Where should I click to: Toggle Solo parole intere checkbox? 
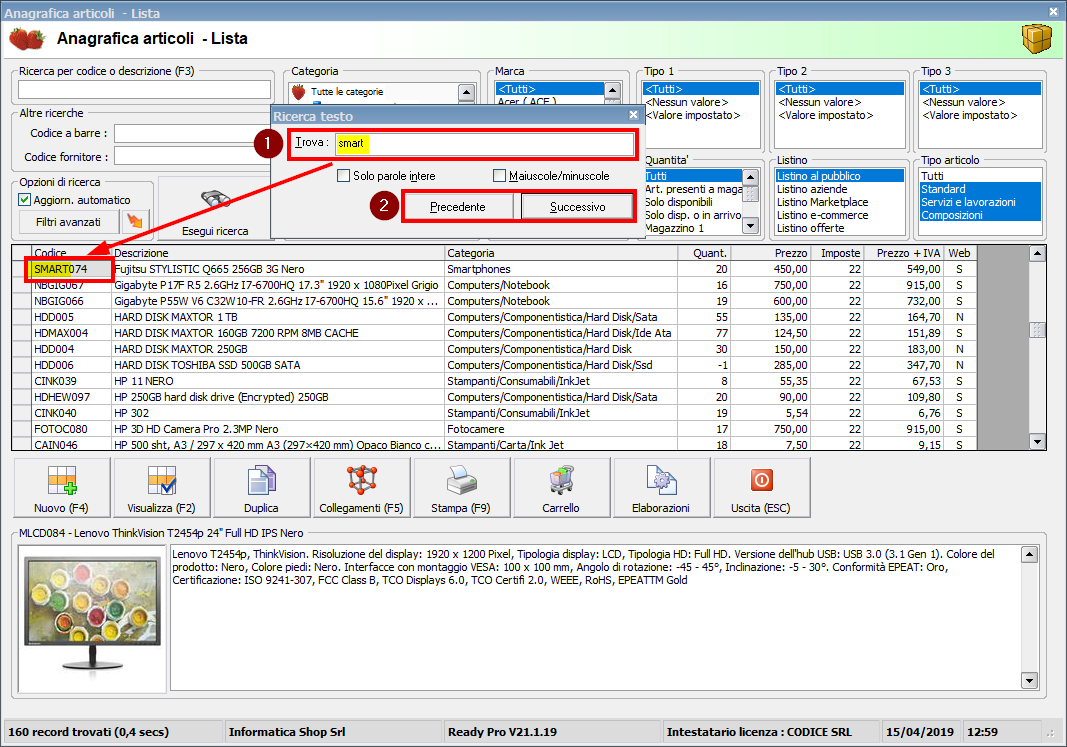pos(343,176)
